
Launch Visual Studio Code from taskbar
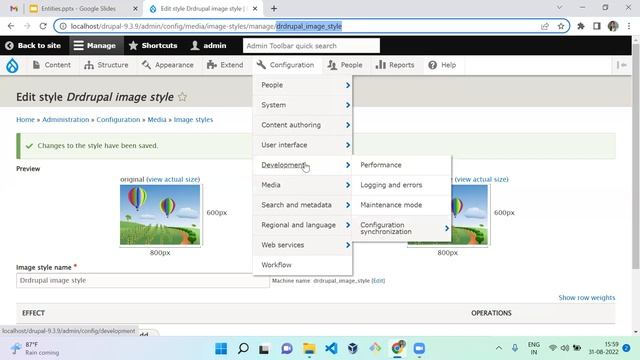[331, 348]
